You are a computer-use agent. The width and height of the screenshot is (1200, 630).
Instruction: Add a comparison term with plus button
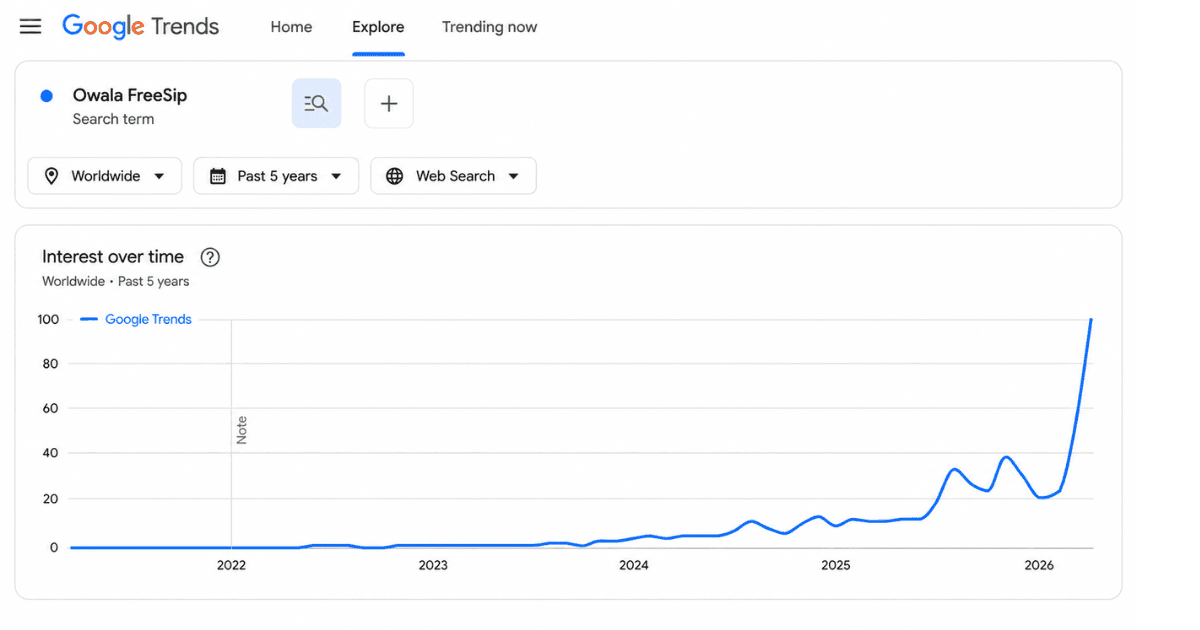click(x=389, y=103)
